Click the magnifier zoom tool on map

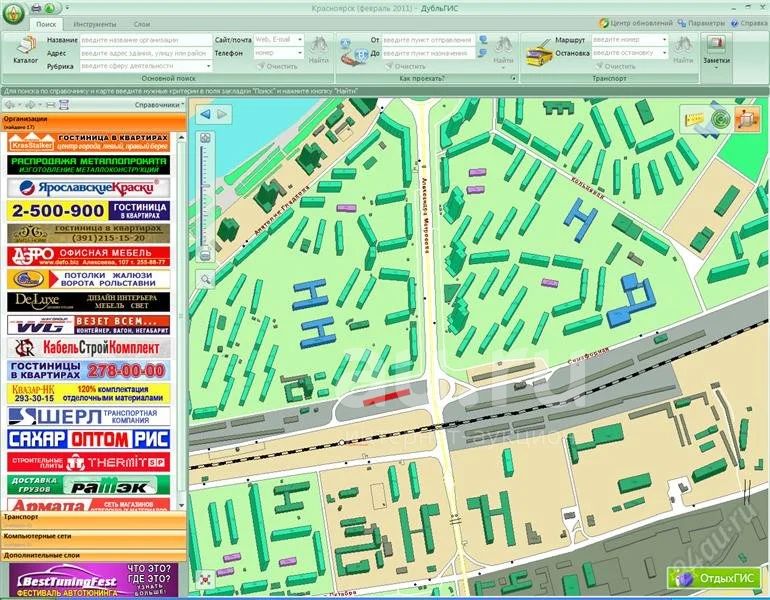(x=205, y=279)
